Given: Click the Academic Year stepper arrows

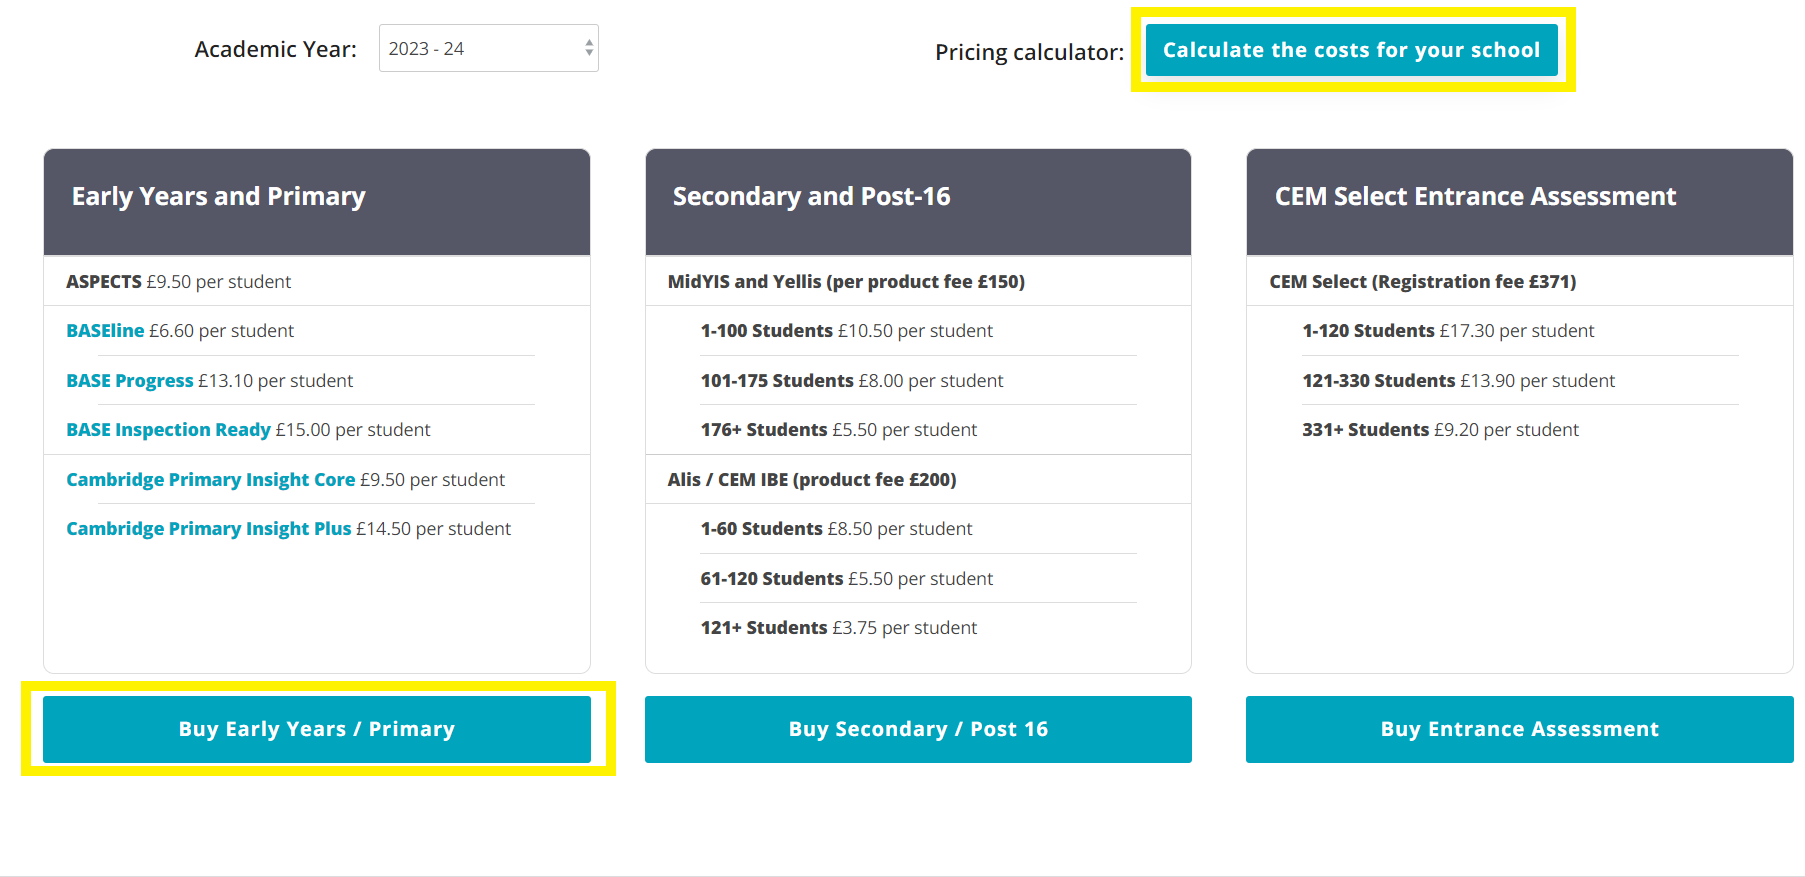Looking at the screenshot, I should pyautogui.click(x=589, y=48).
